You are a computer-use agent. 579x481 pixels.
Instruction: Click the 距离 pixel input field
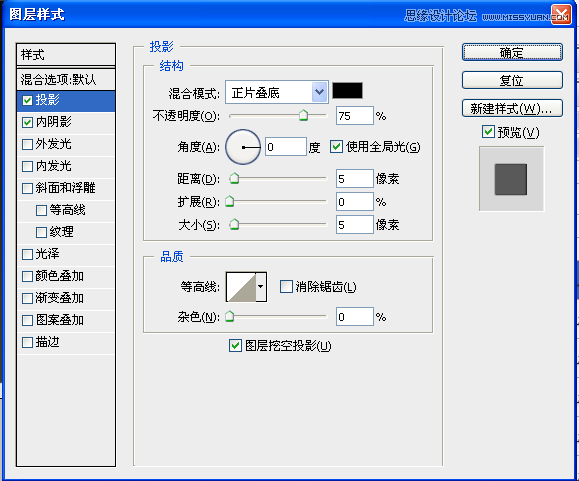(x=354, y=179)
